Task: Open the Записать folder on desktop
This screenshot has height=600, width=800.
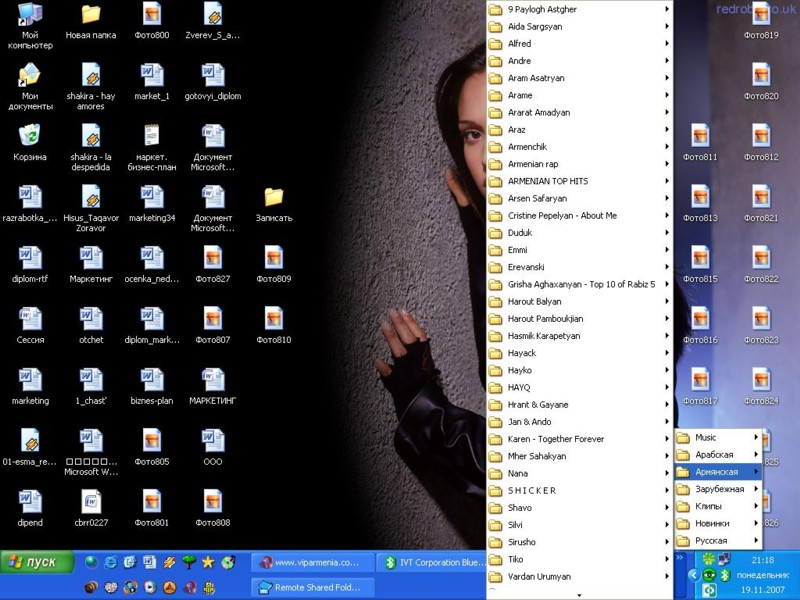Action: (273, 198)
